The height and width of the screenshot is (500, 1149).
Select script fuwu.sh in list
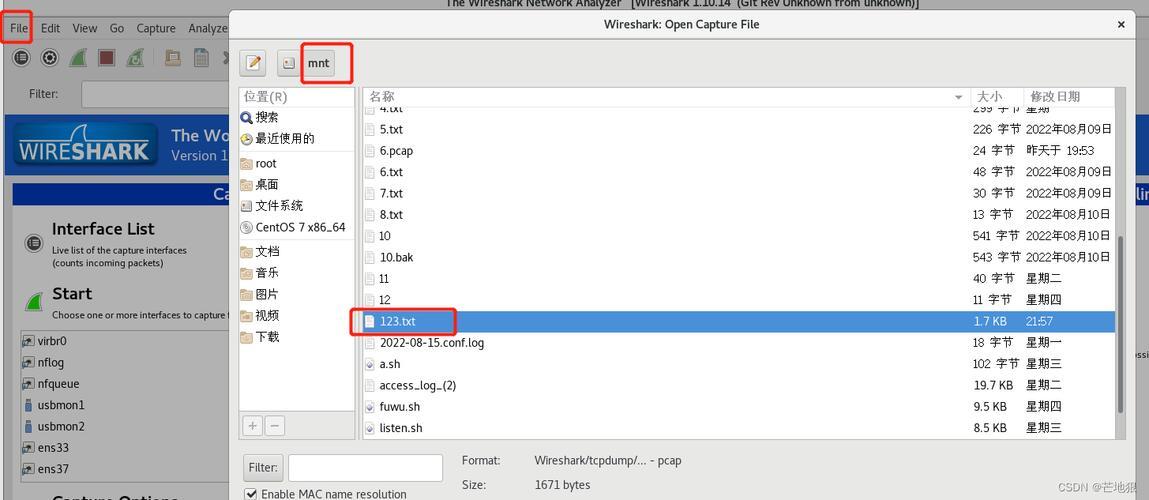[739, 406]
